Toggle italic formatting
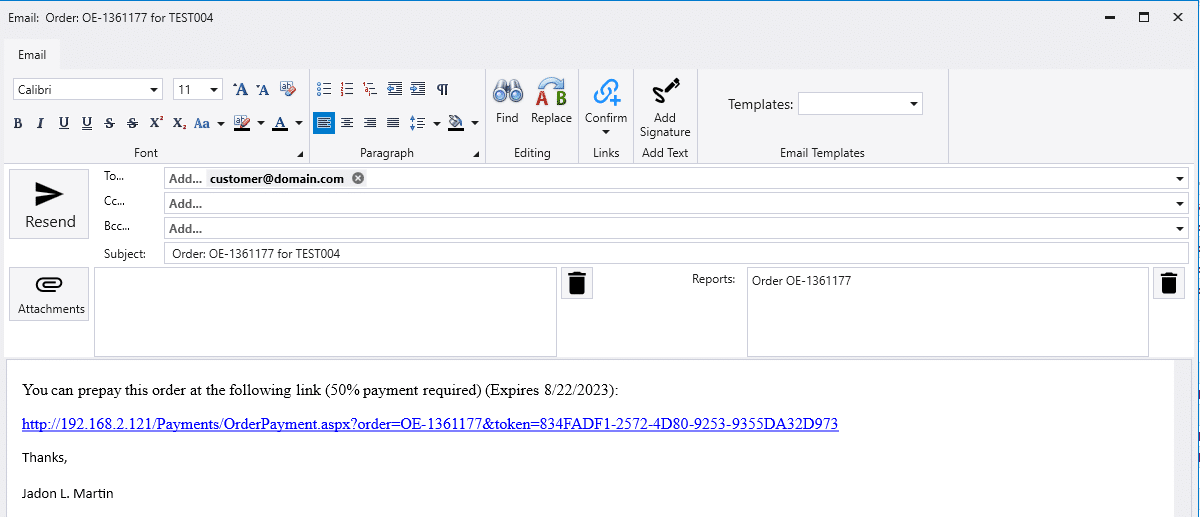The width and height of the screenshot is (1200, 517). 41,123
